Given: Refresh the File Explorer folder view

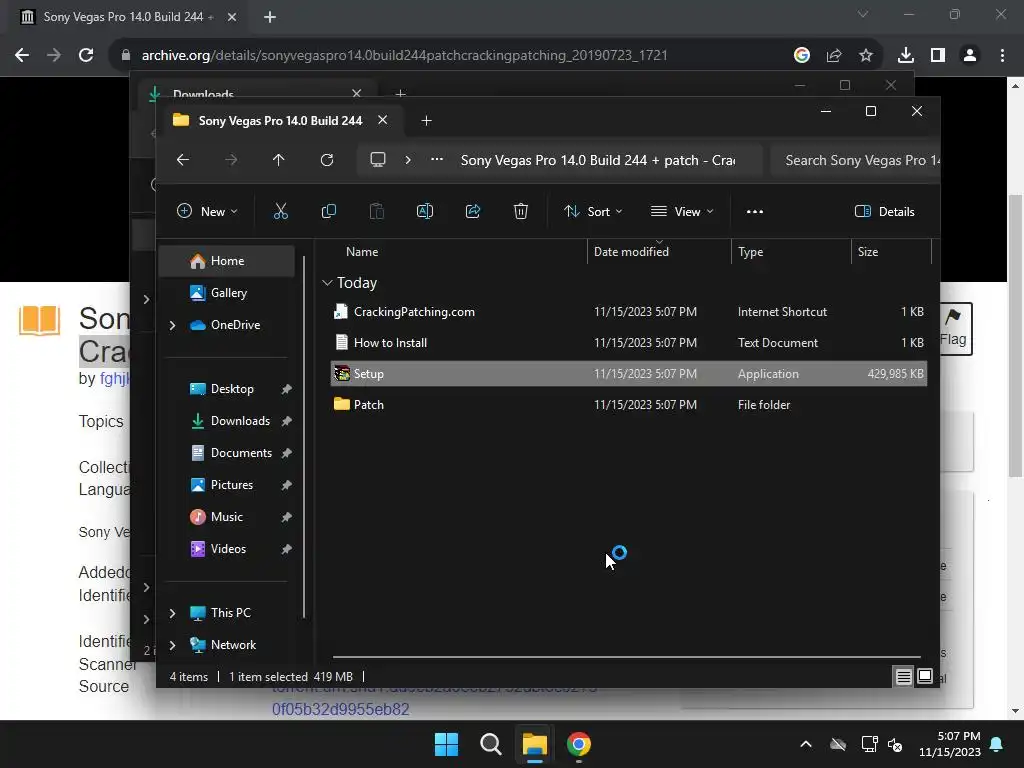Looking at the screenshot, I should 327,160.
